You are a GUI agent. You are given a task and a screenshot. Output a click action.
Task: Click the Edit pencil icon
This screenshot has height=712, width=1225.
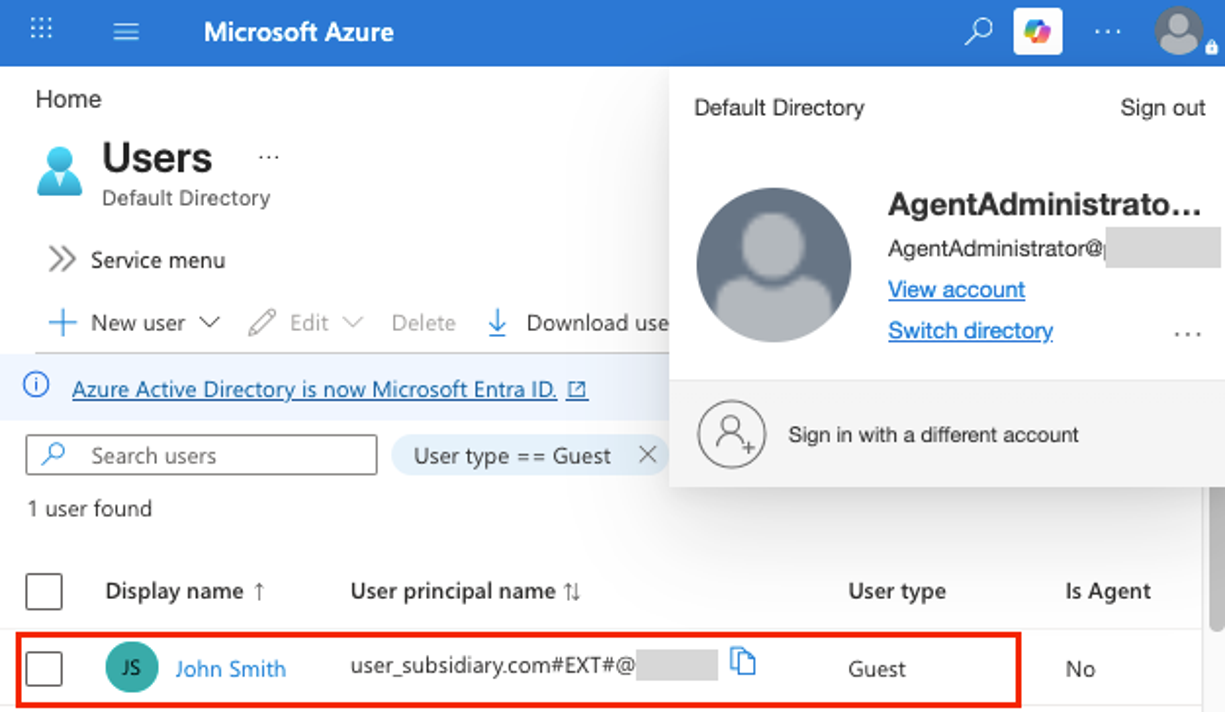tap(262, 323)
